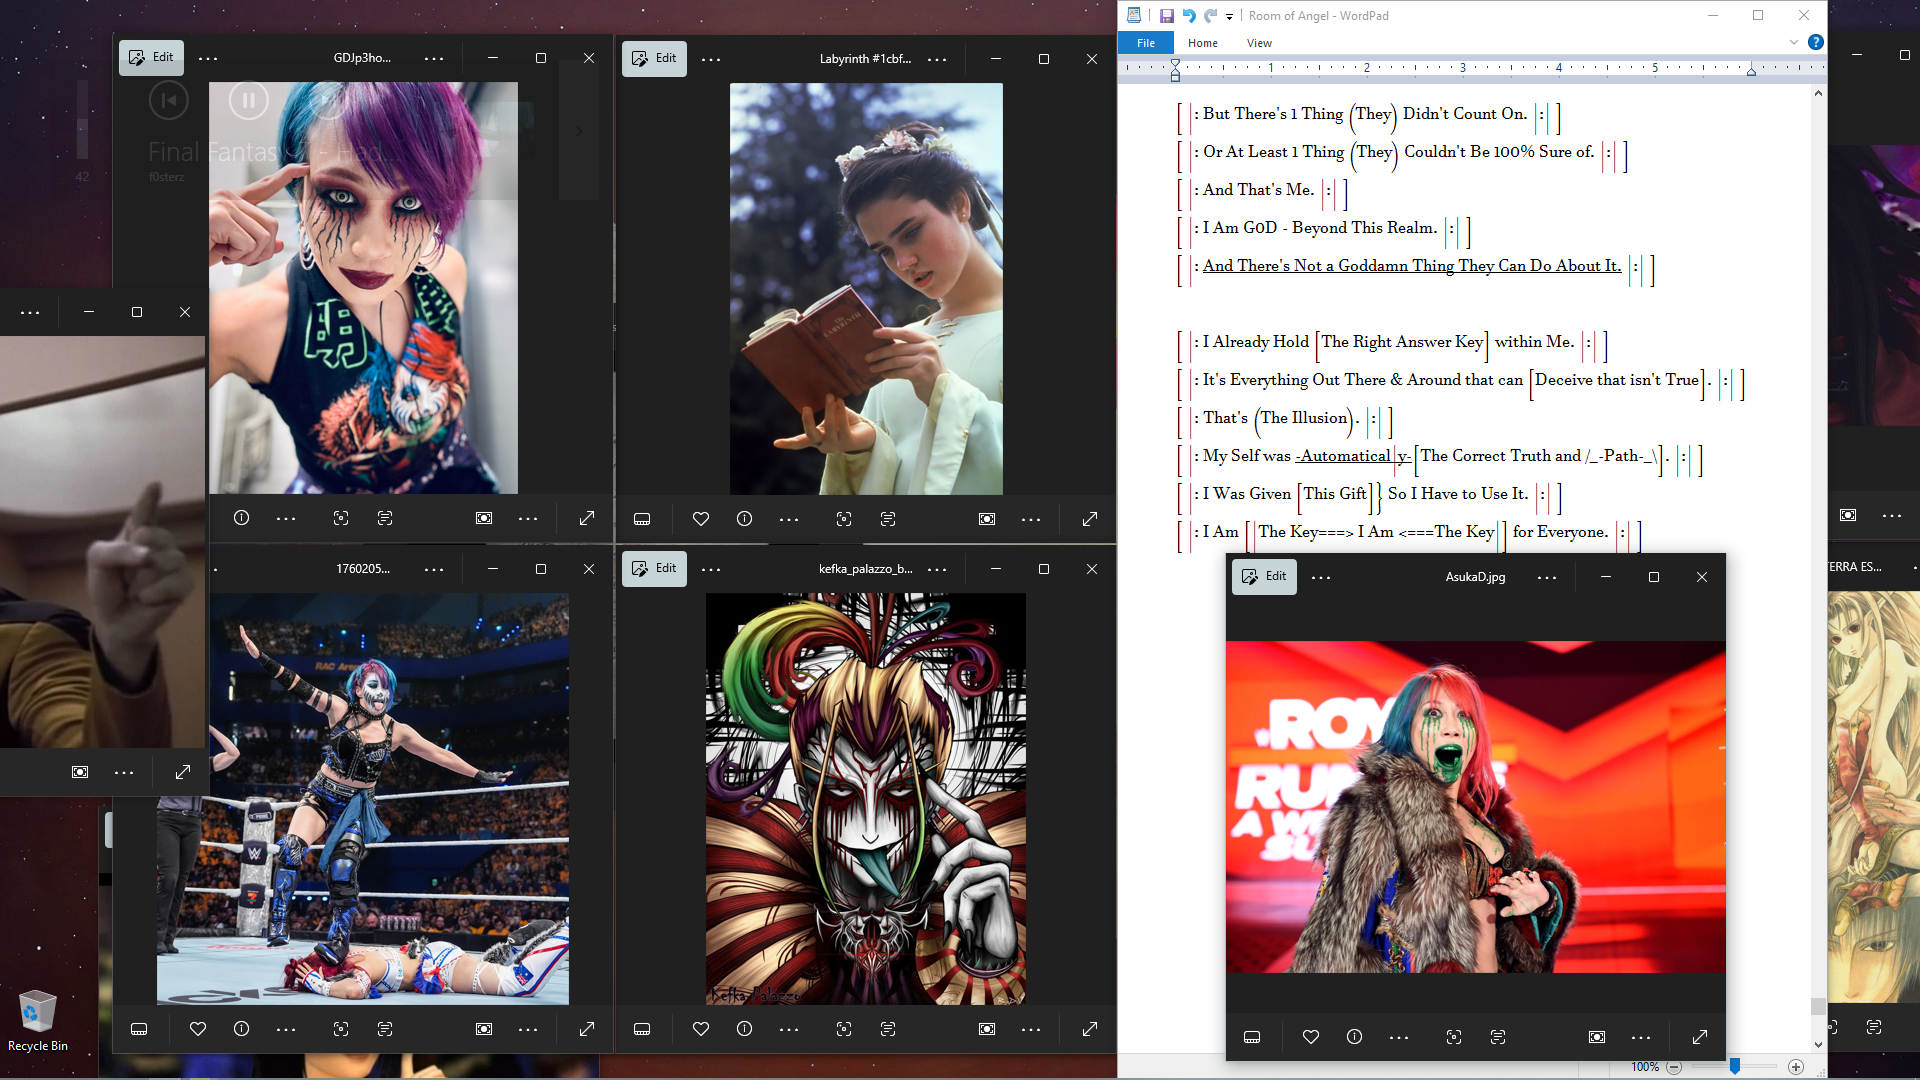Open Customize Quick Access Toolbar dropdown
The image size is (1920, 1080).
[x=1229, y=17]
